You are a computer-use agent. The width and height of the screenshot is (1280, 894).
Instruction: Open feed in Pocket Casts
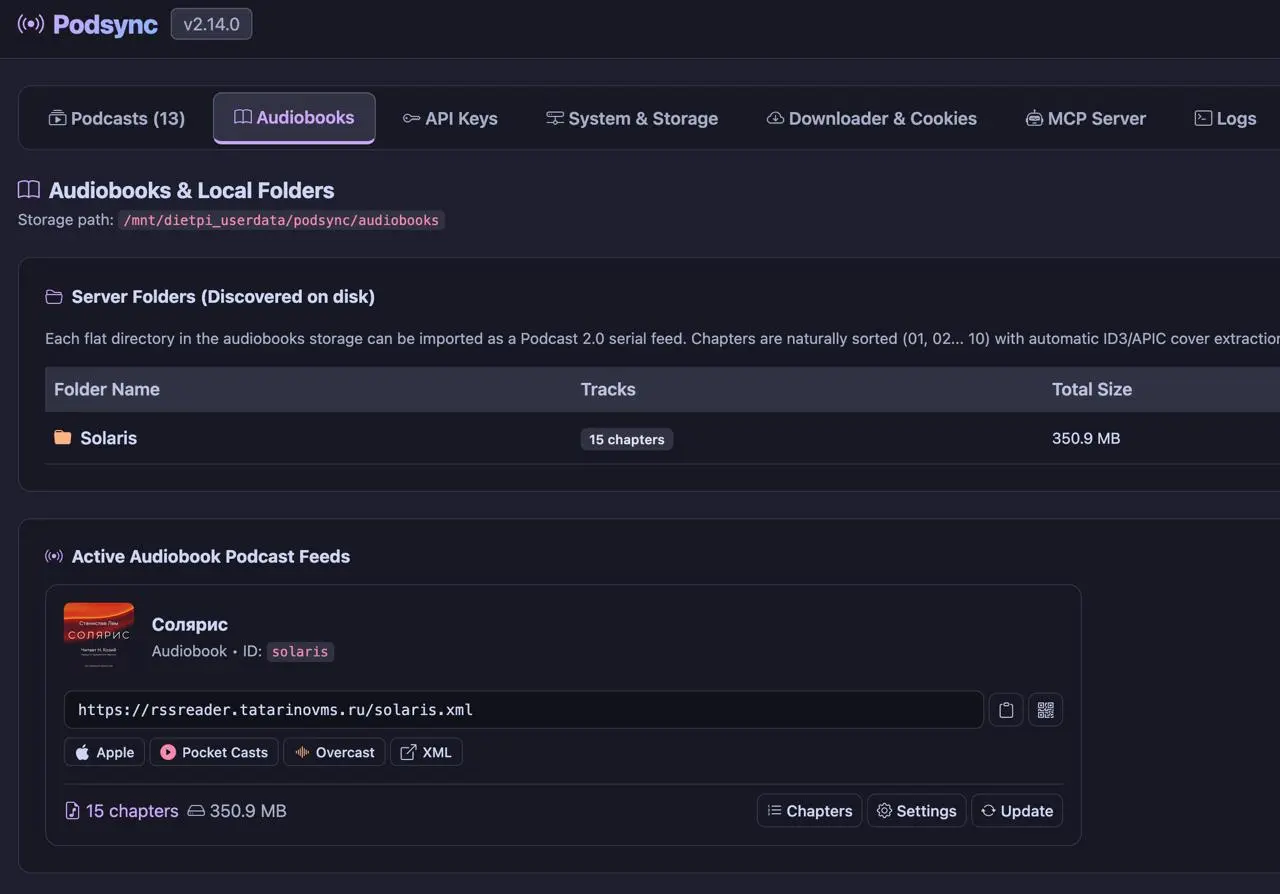[214, 752]
